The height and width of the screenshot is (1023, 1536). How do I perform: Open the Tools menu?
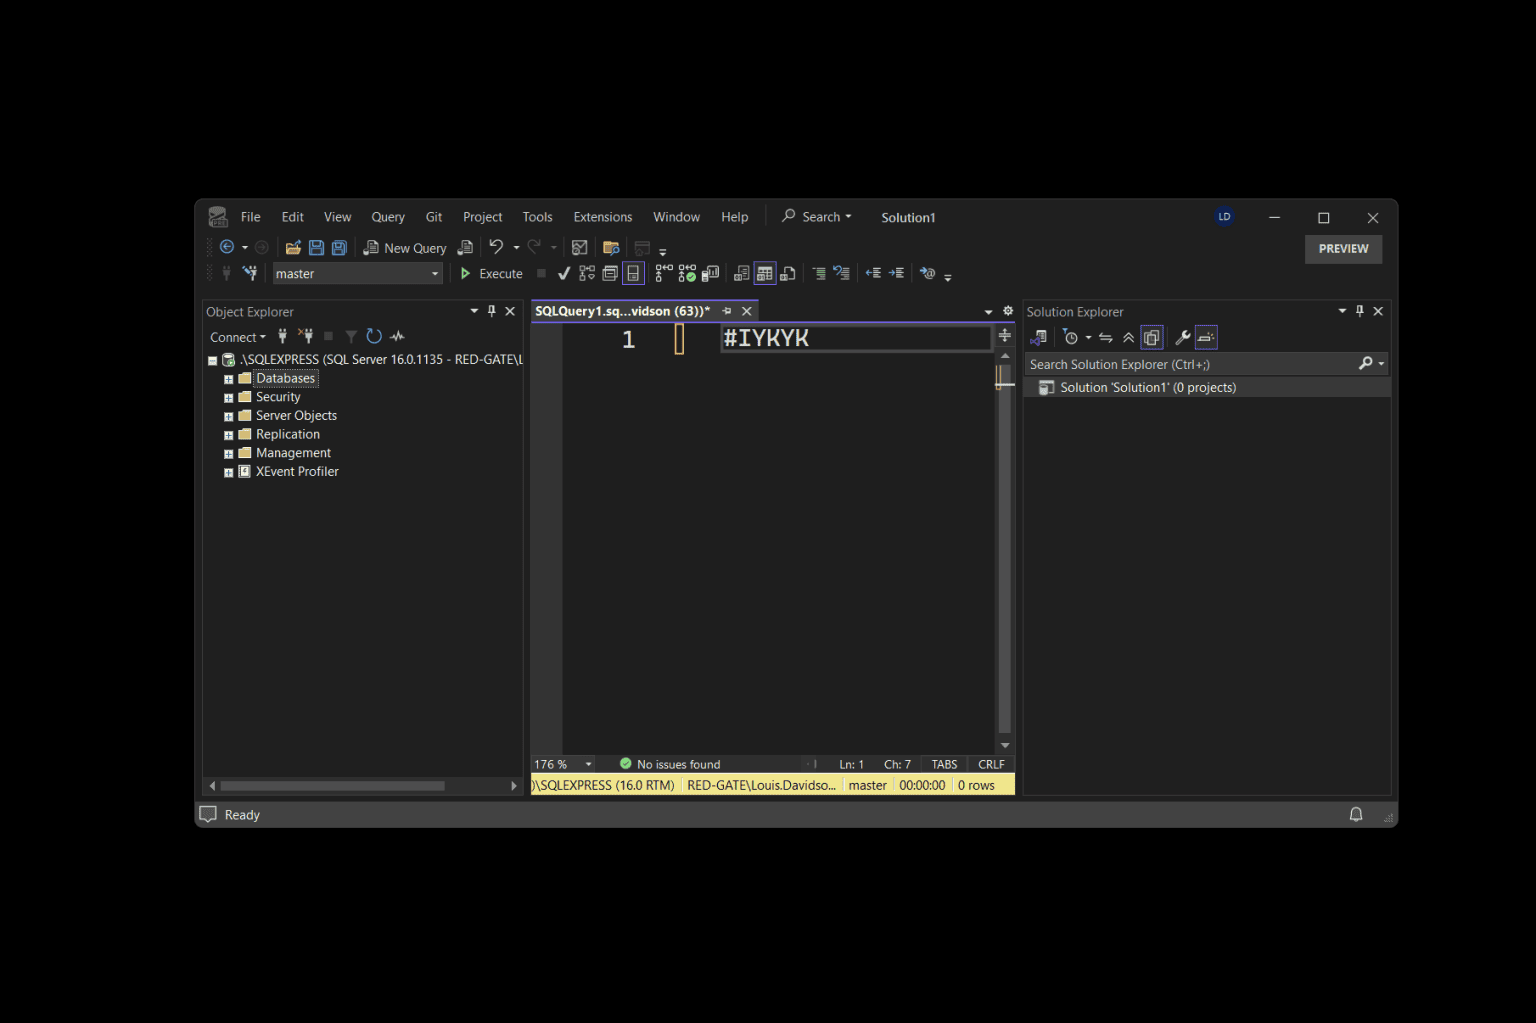click(x=537, y=217)
